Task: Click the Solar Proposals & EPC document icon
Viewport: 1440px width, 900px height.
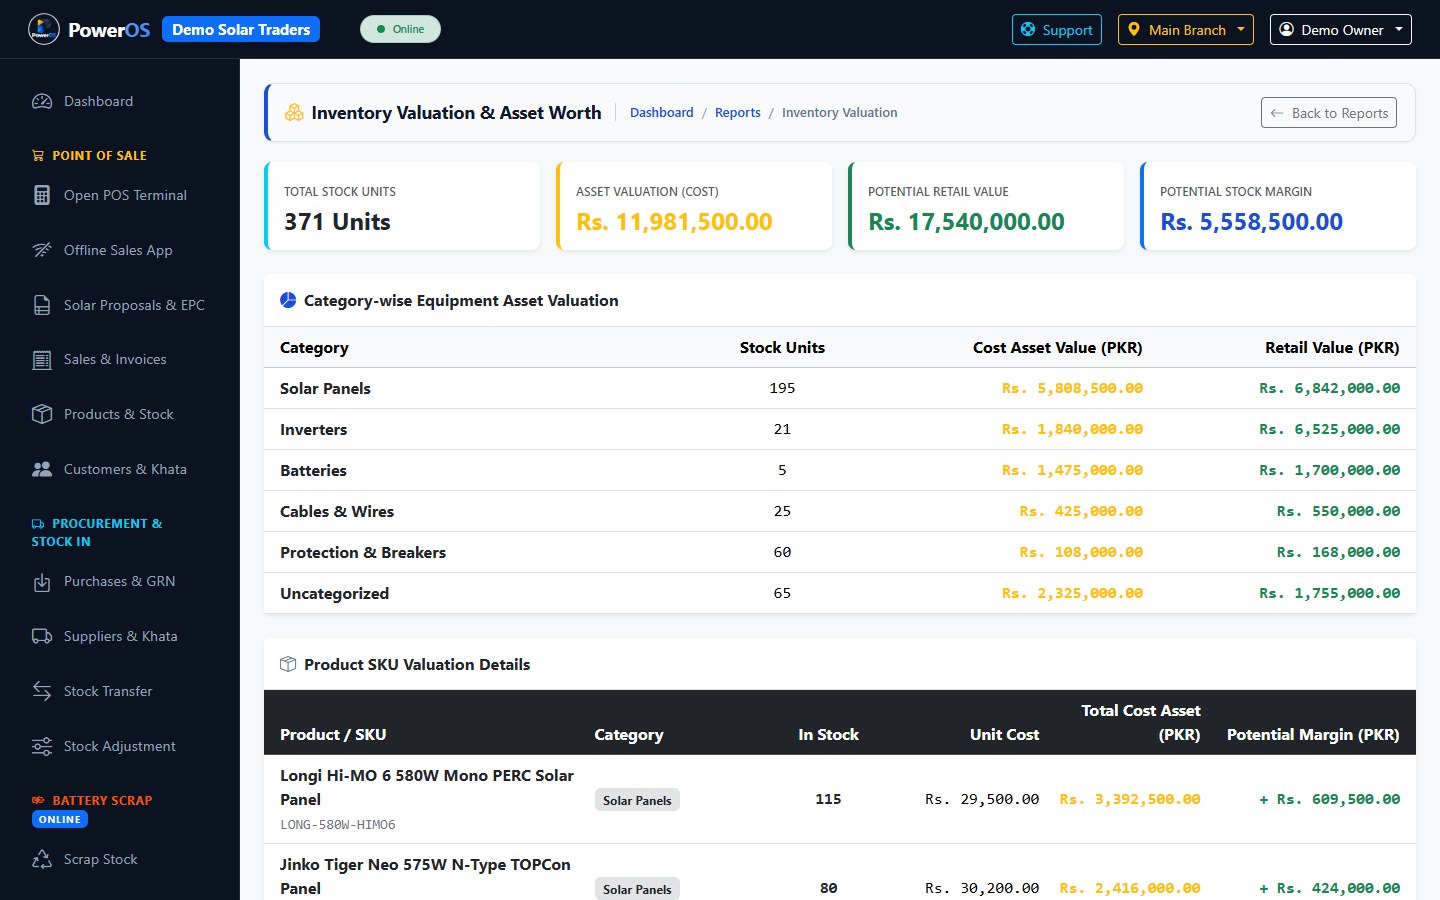Action: coord(42,305)
